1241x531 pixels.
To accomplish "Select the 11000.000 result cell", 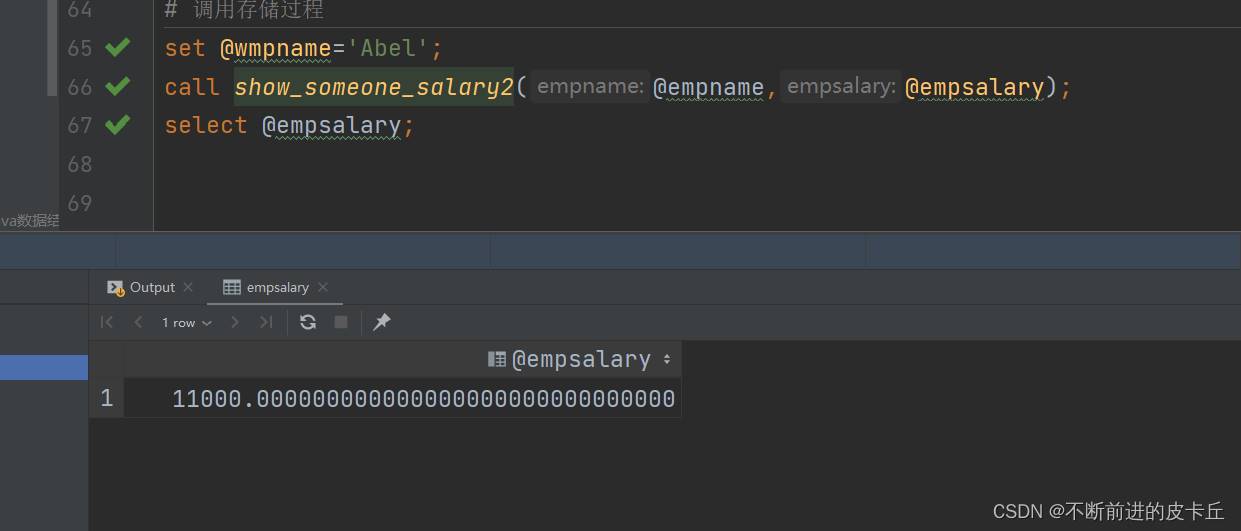I will click(423, 399).
